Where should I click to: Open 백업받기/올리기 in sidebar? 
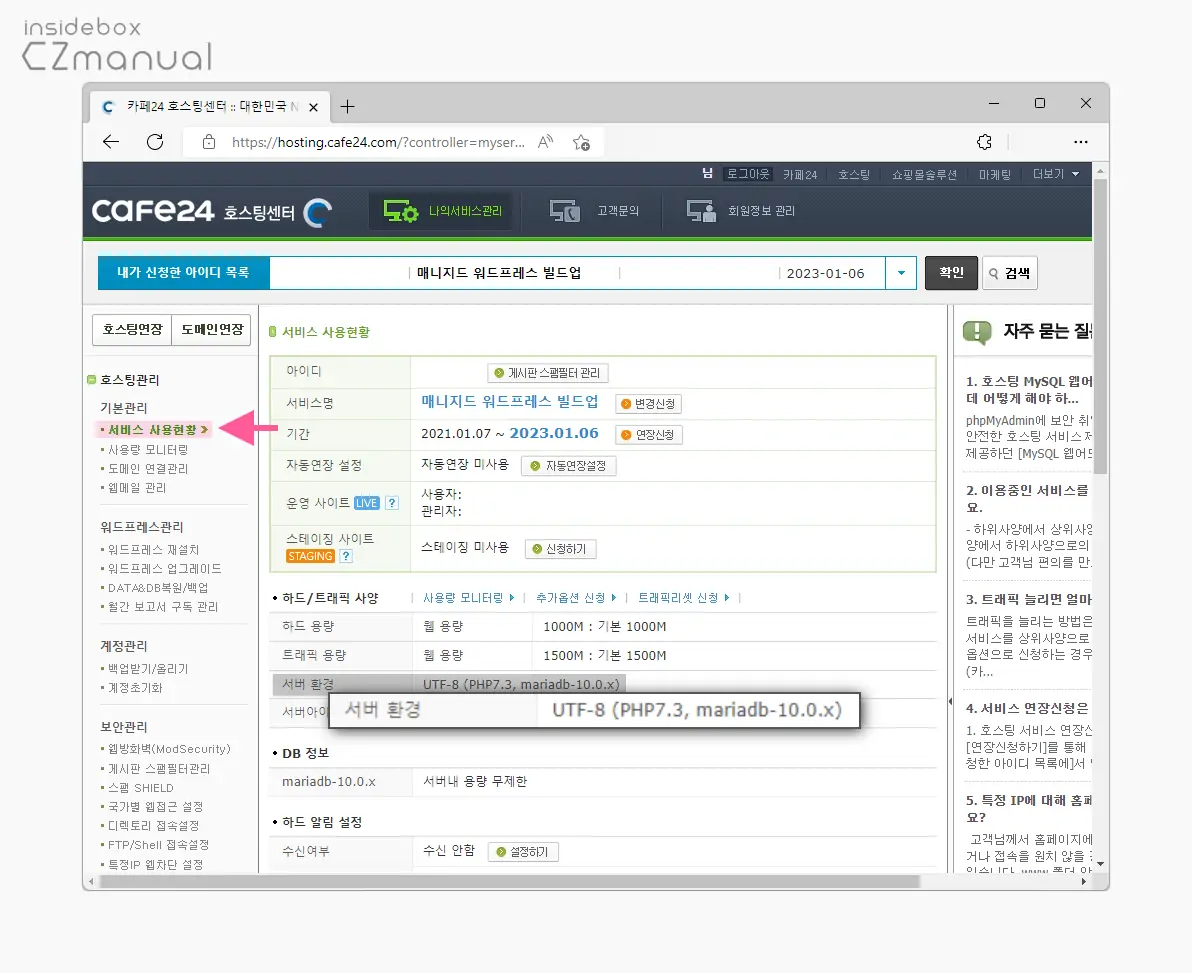(147, 668)
